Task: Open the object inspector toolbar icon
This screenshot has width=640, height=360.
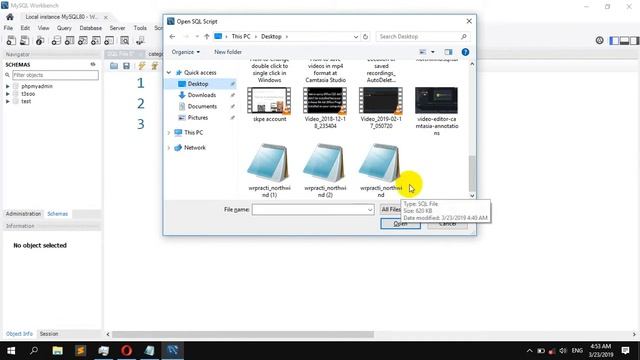Action: point(40,40)
